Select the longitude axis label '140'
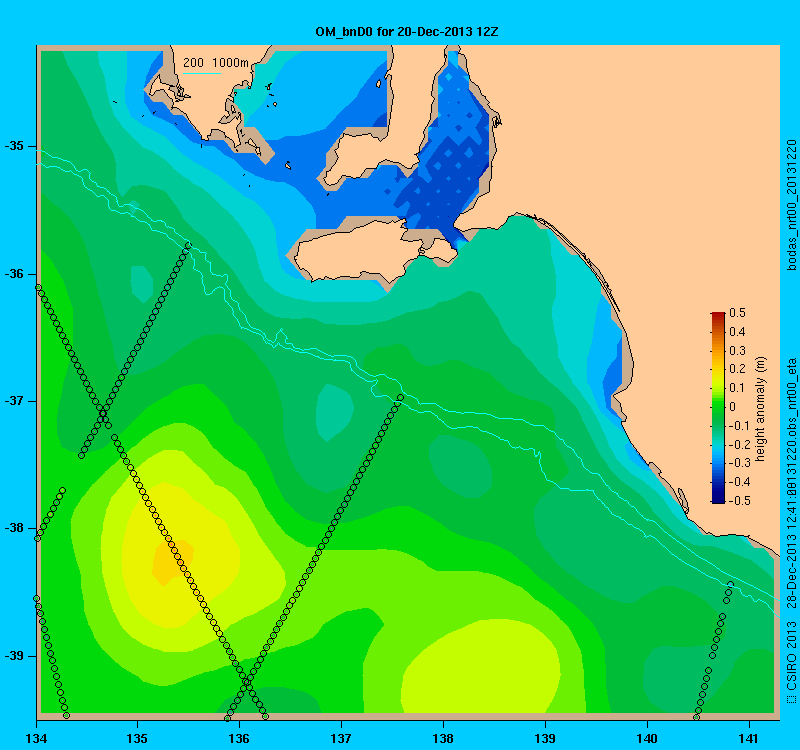 click(647, 738)
